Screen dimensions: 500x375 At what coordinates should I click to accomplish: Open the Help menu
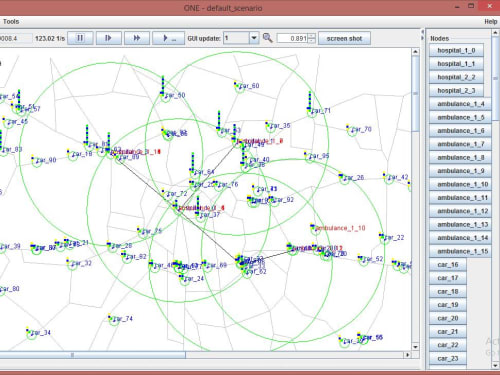click(x=491, y=21)
